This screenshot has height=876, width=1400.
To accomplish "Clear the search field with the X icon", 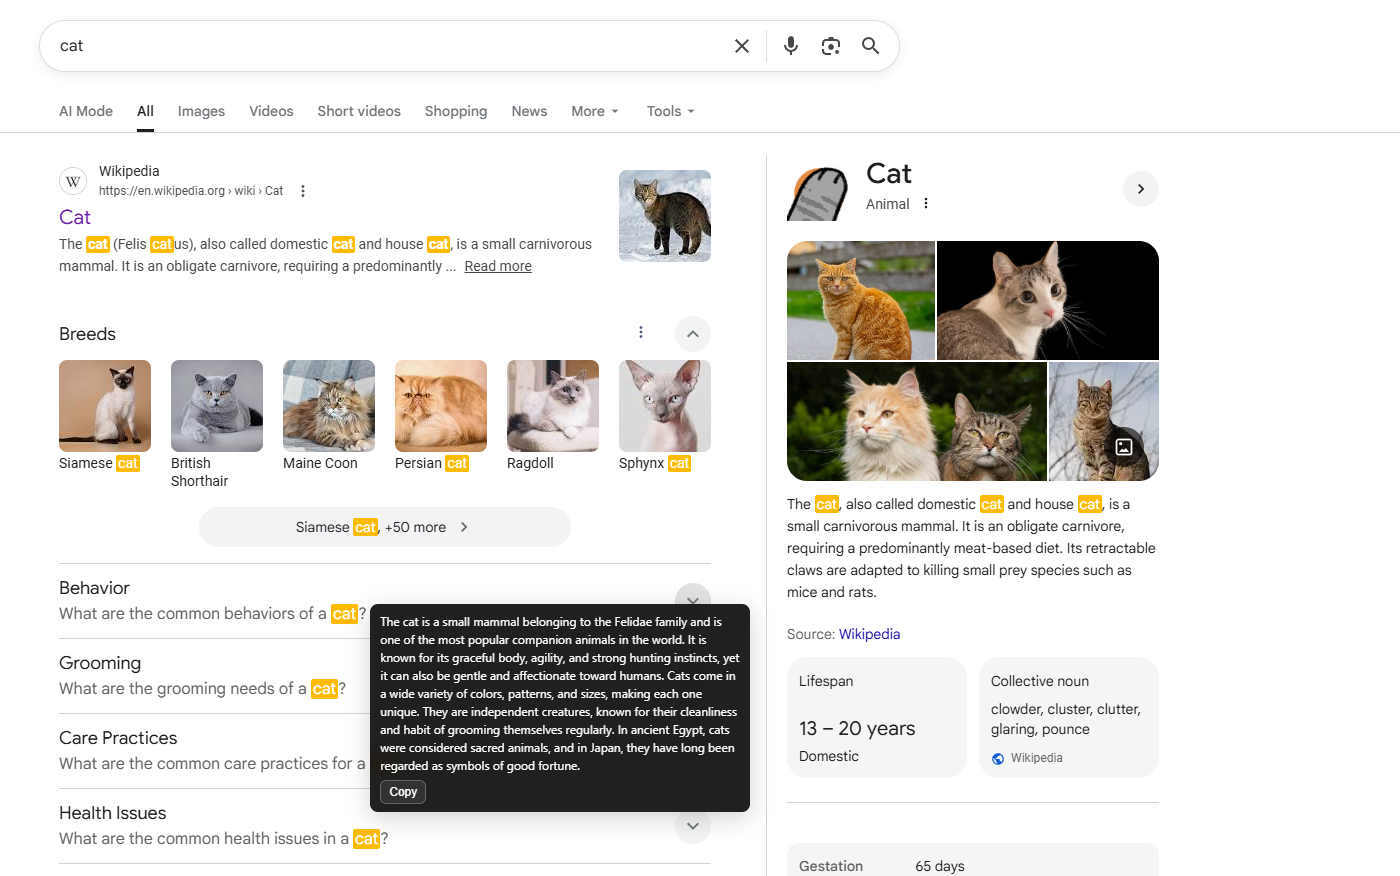I will click(x=741, y=45).
